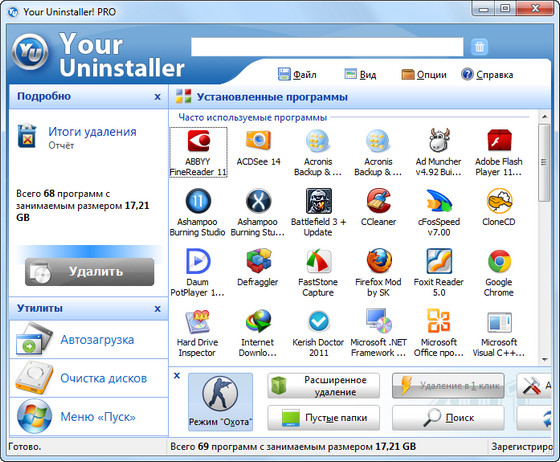Image resolution: width=560 pixels, height=462 pixels.
Task: Select Microsoft Visual C++ icon
Action: pyautogui.click(x=499, y=322)
